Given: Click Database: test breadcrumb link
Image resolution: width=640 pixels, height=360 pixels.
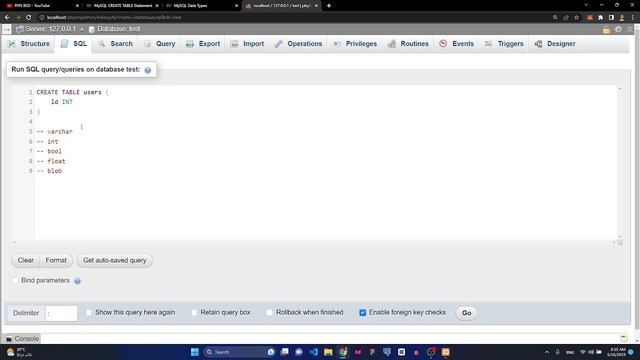Looking at the screenshot, I should click(118, 29).
